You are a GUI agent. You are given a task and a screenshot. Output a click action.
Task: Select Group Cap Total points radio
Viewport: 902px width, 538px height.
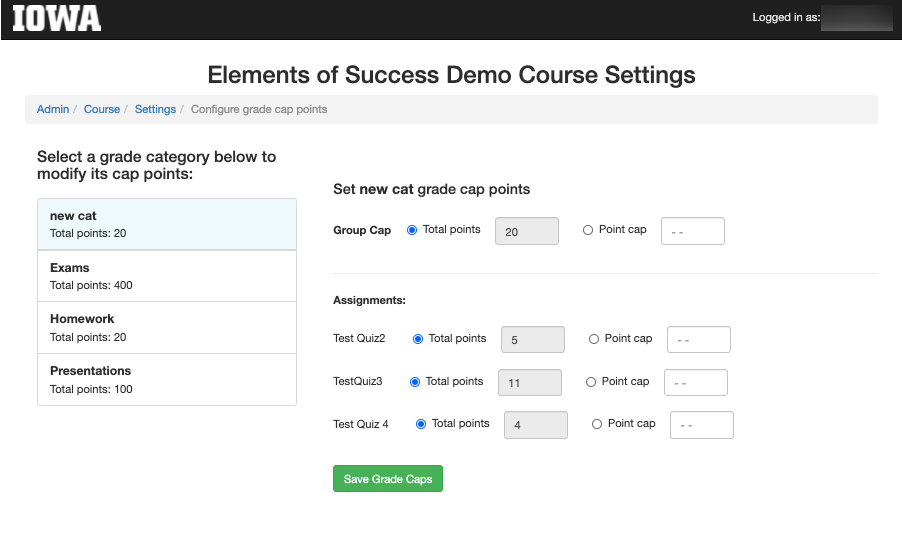click(x=412, y=230)
